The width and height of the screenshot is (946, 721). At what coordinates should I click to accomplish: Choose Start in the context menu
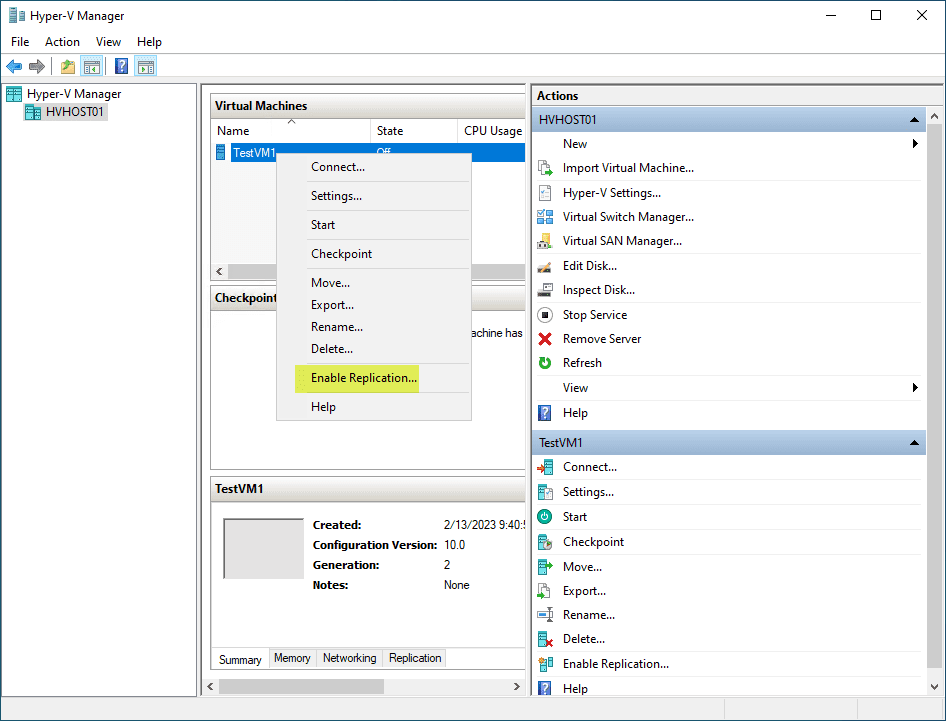coord(373,225)
